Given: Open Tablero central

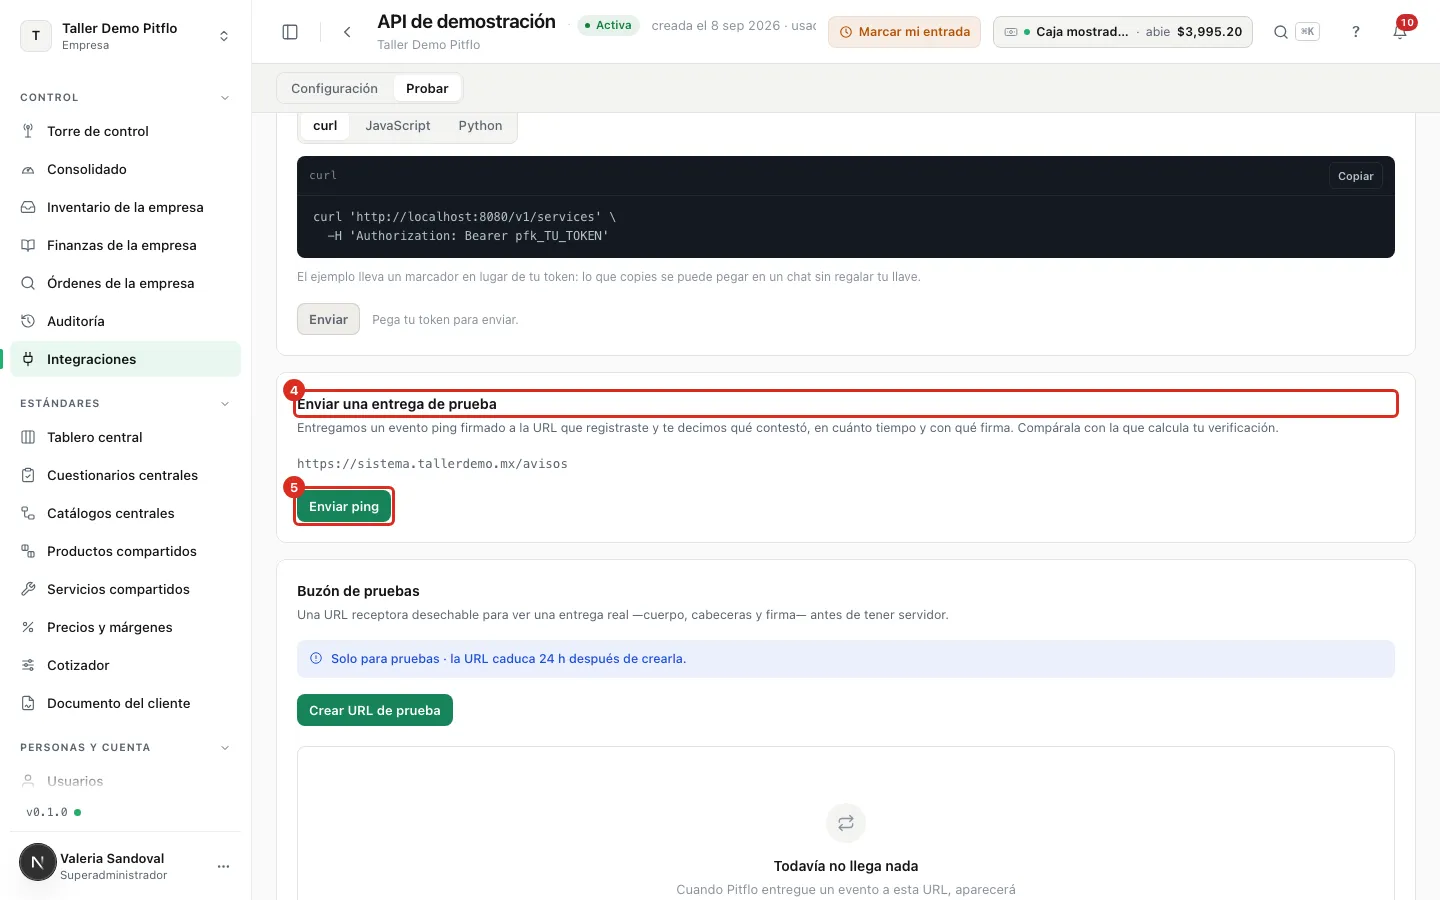Looking at the screenshot, I should pos(125,437).
